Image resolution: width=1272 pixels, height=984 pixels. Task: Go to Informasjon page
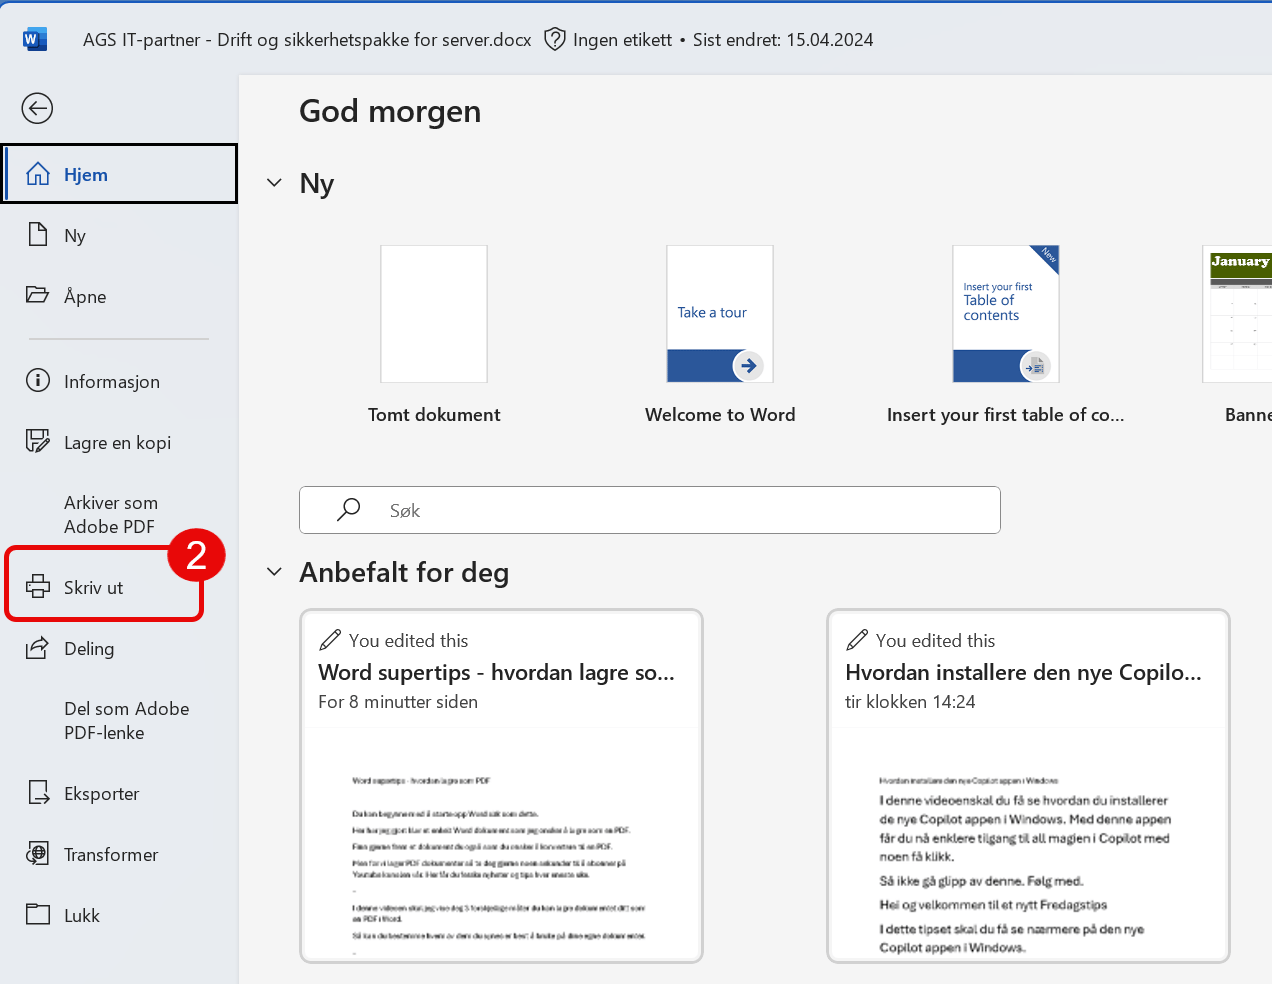tap(120, 381)
